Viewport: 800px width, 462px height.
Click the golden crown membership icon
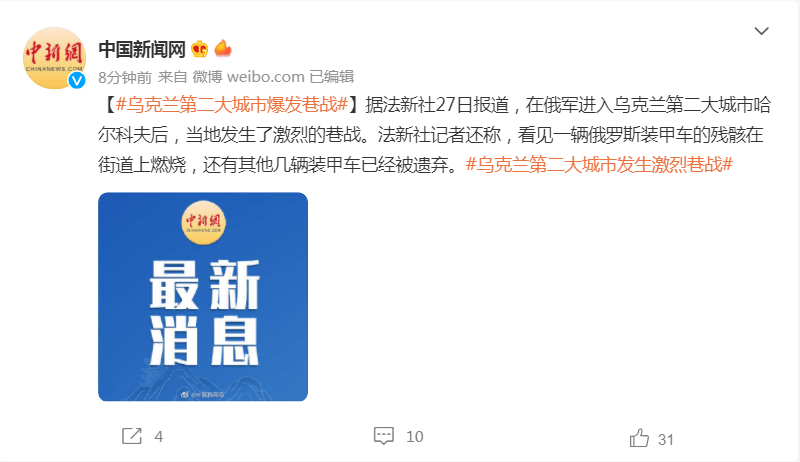[x=199, y=49]
